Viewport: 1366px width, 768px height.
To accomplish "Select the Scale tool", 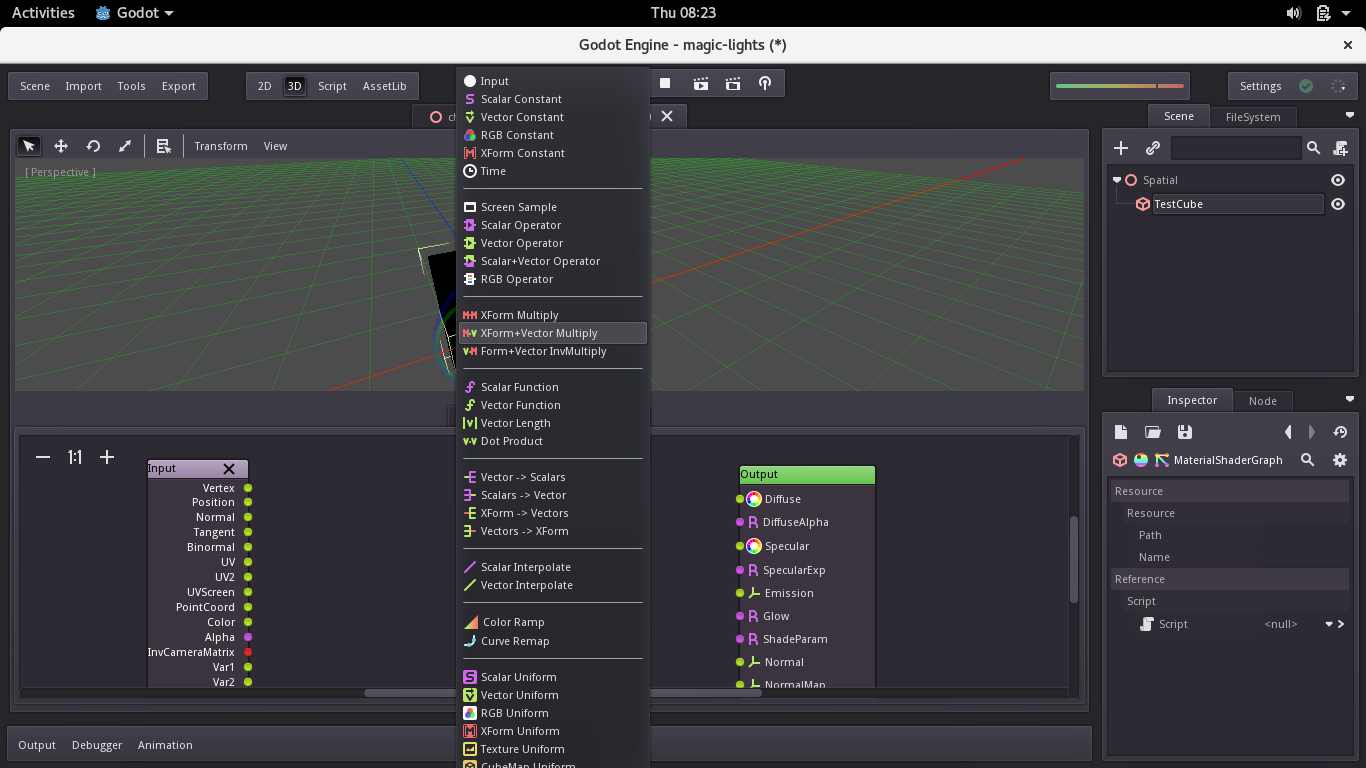I will click(124, 146).
